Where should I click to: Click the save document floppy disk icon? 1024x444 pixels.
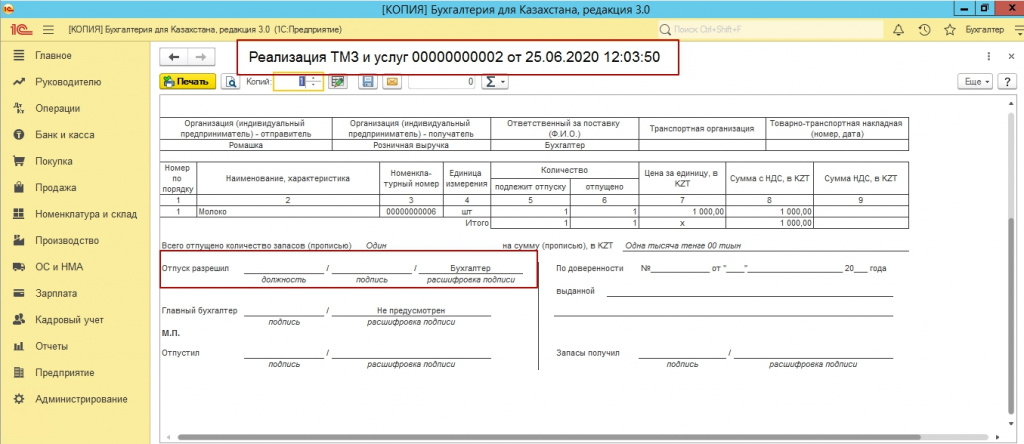click(368, 82)
